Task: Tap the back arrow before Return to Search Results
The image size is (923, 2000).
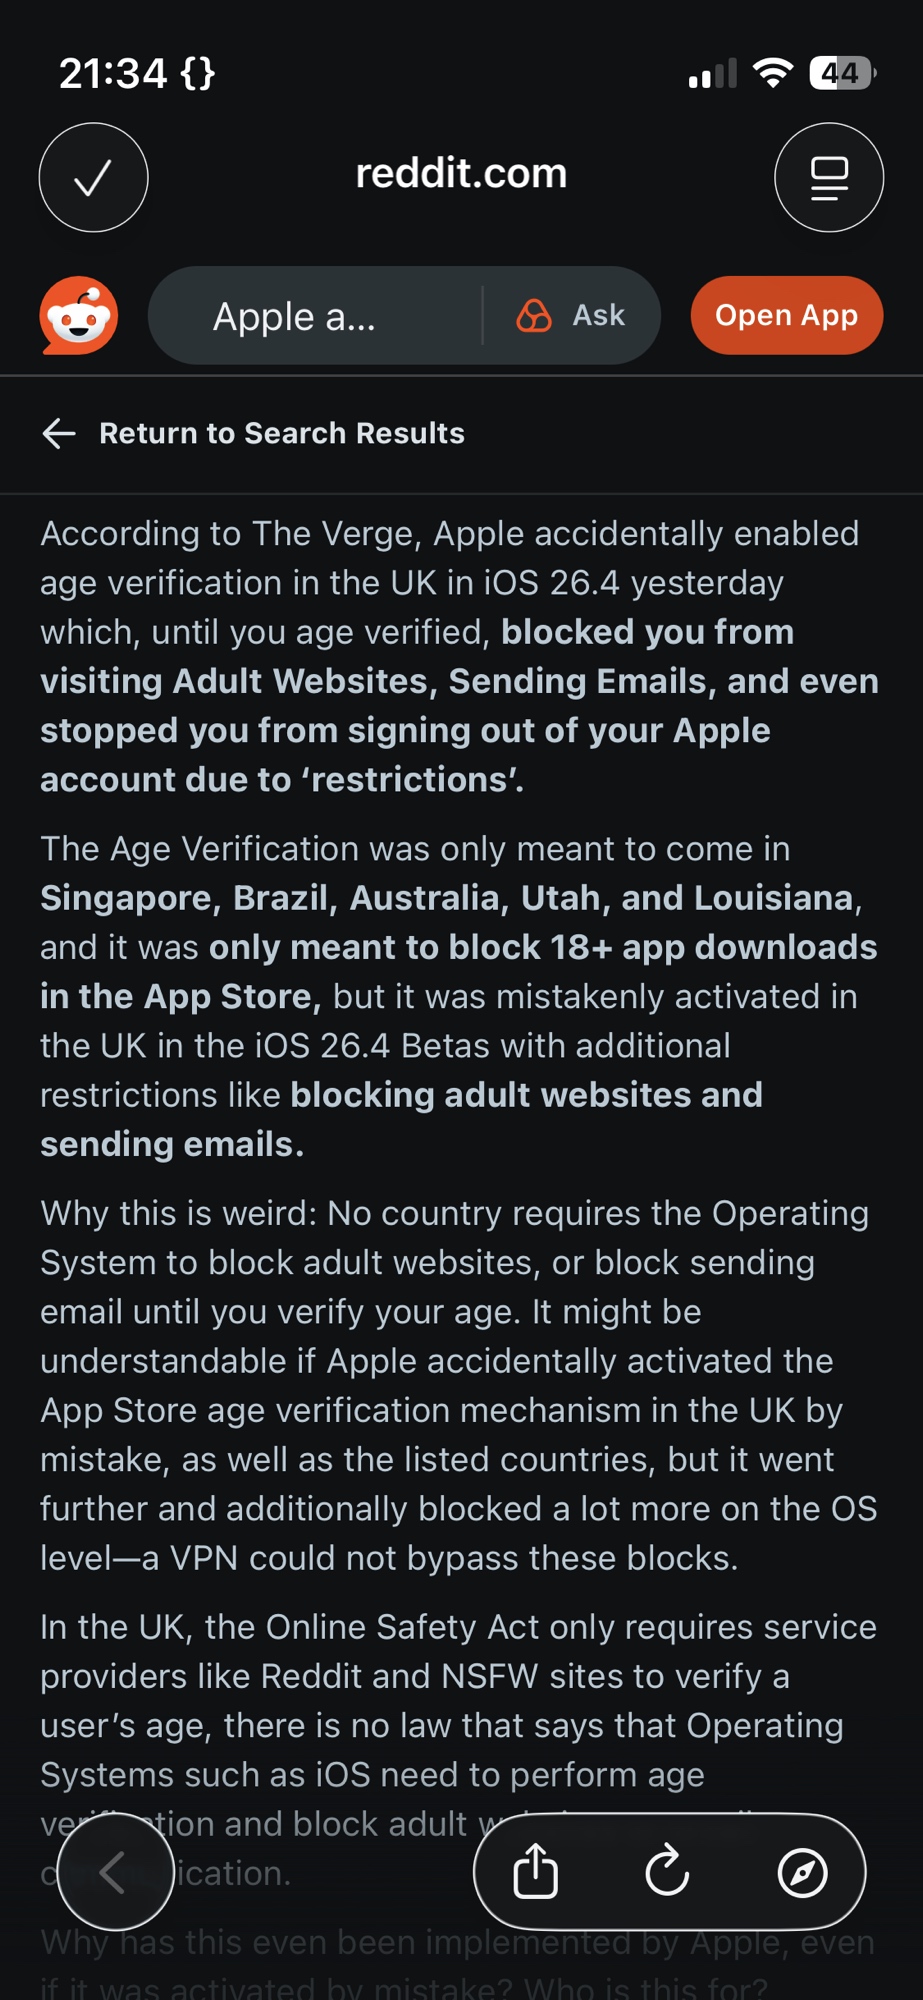Action: pyautogui.click(x=59, y=433)
